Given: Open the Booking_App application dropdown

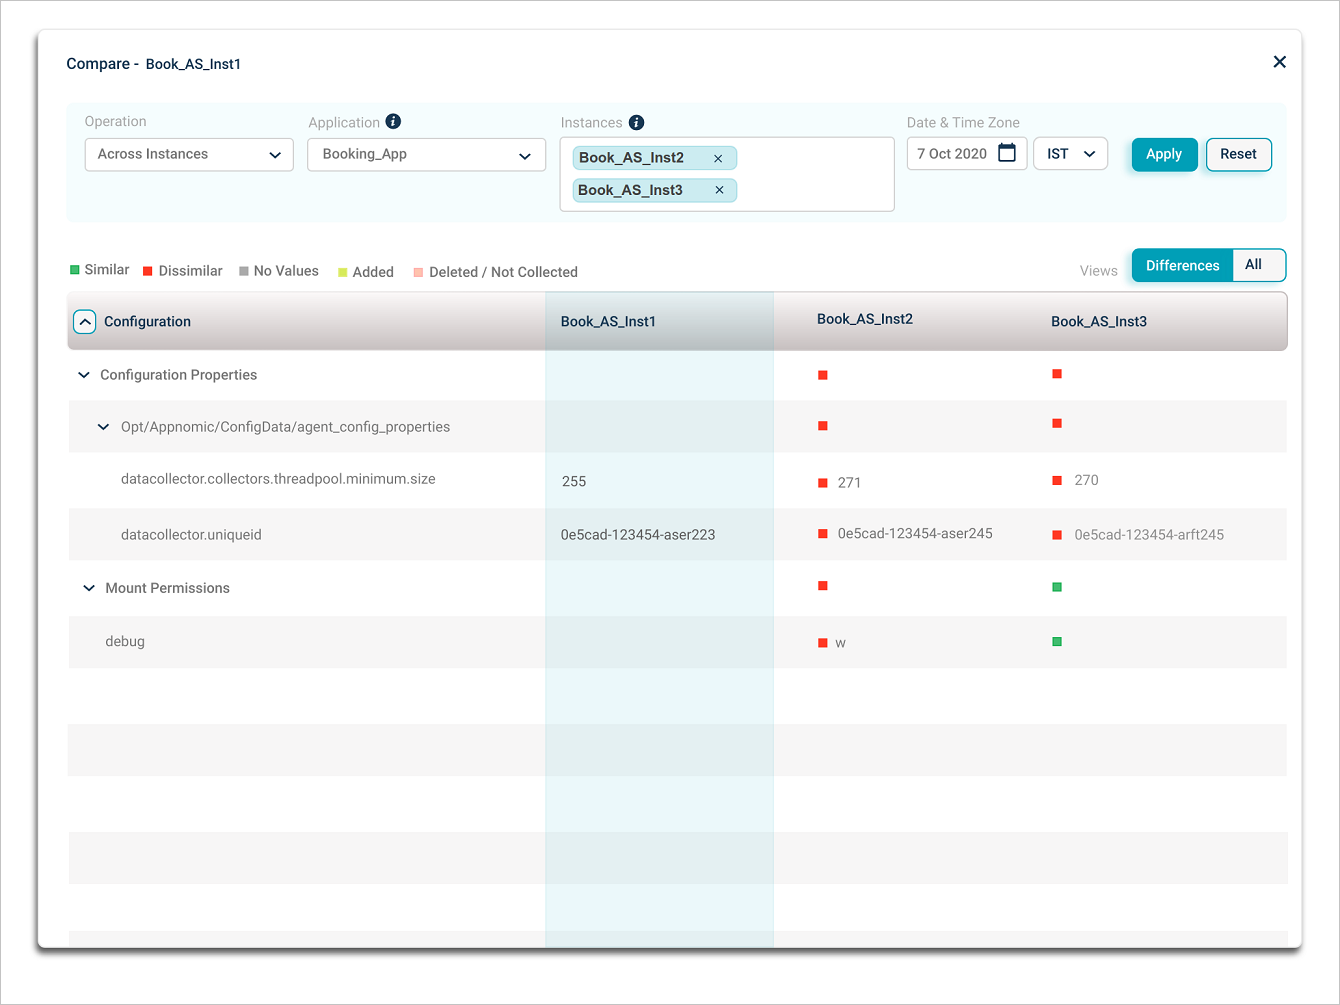Looking at the screenshot, I should point(426,154).
